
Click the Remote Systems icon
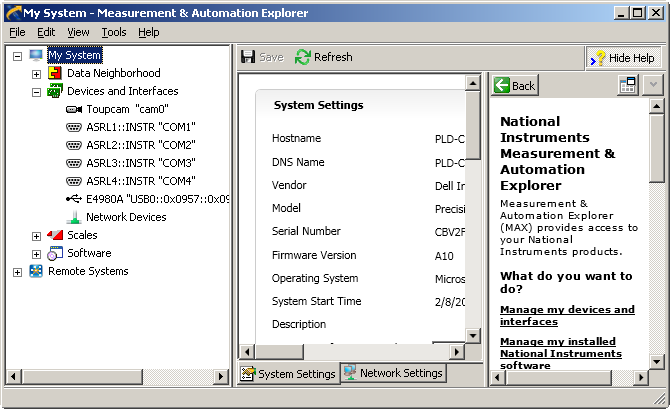(x=36, y=271)
